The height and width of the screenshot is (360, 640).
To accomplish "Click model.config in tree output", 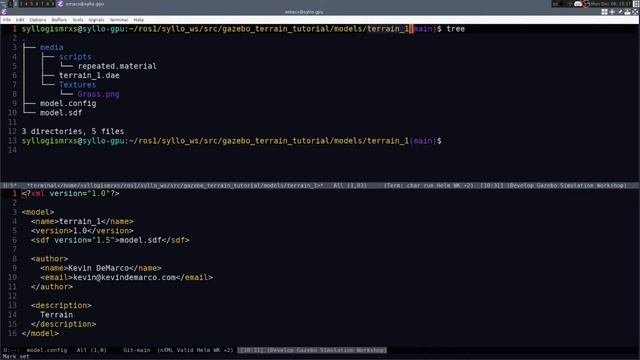I will [x=68, y=104].
